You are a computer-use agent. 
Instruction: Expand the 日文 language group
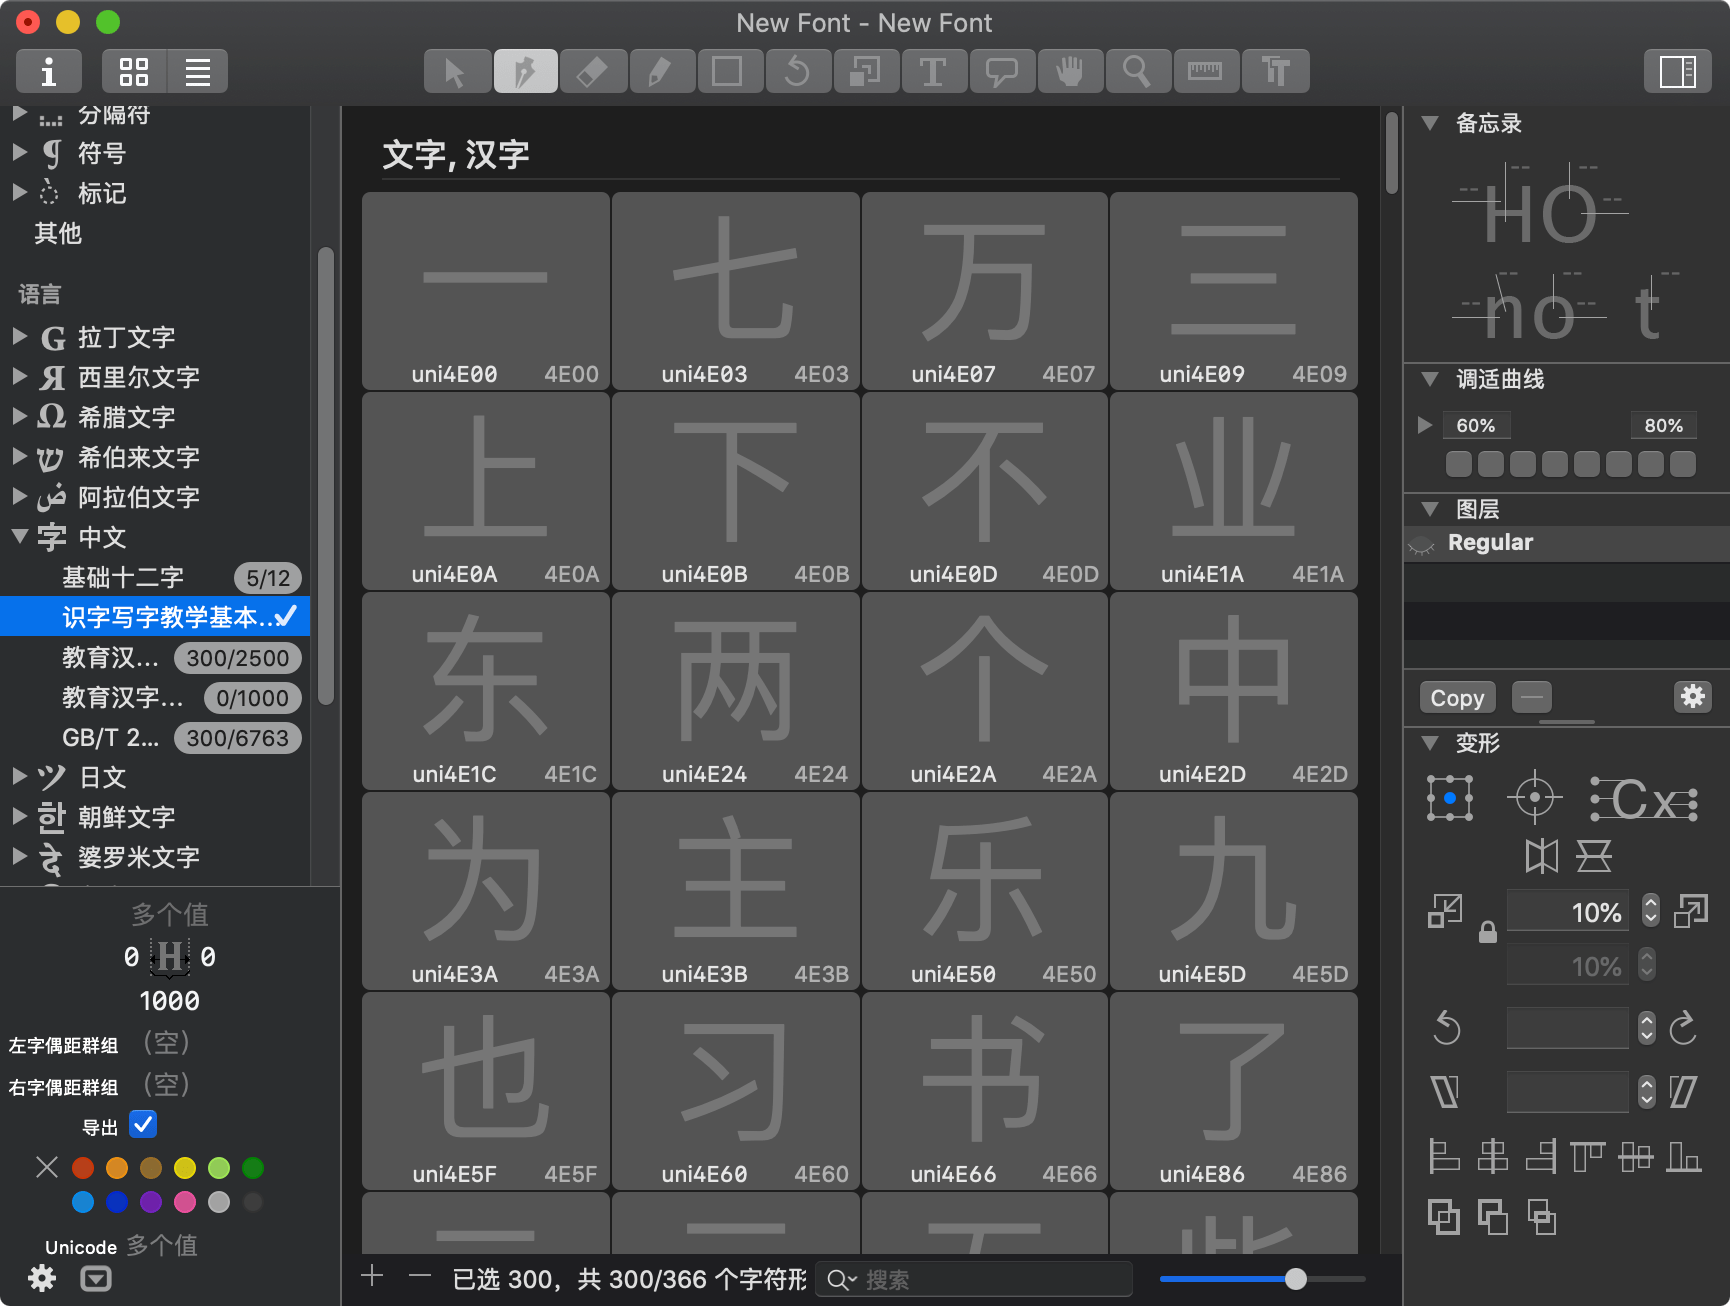[19, 776]
